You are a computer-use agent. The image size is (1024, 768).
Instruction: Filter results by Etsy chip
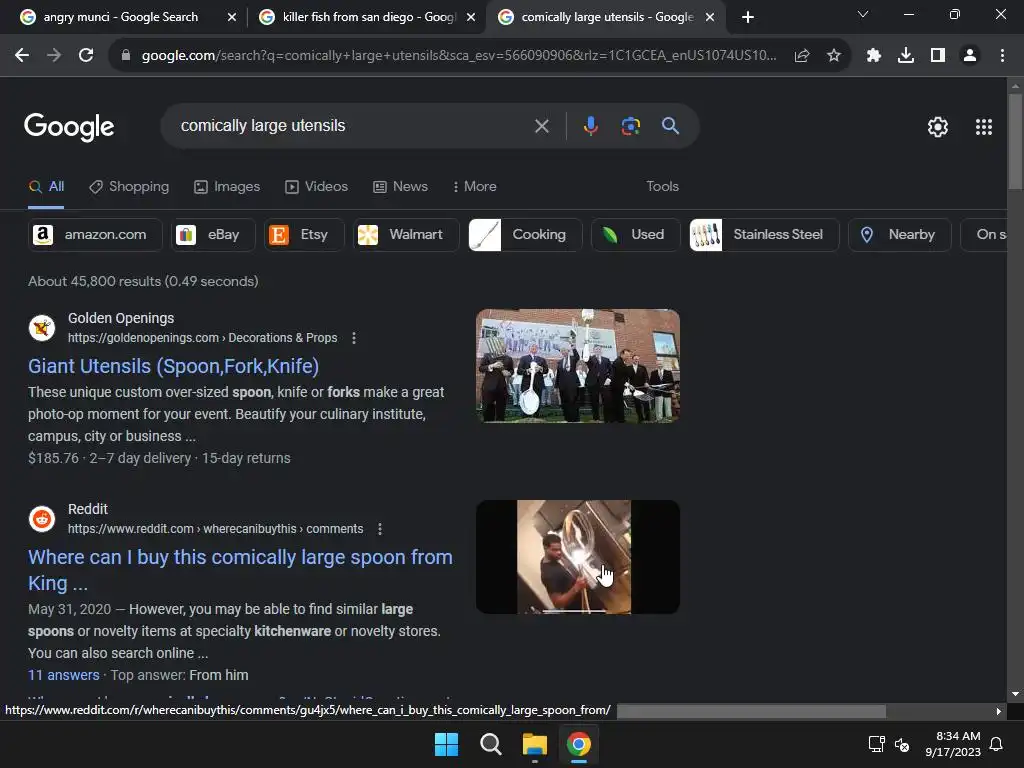tap(304, 234)
